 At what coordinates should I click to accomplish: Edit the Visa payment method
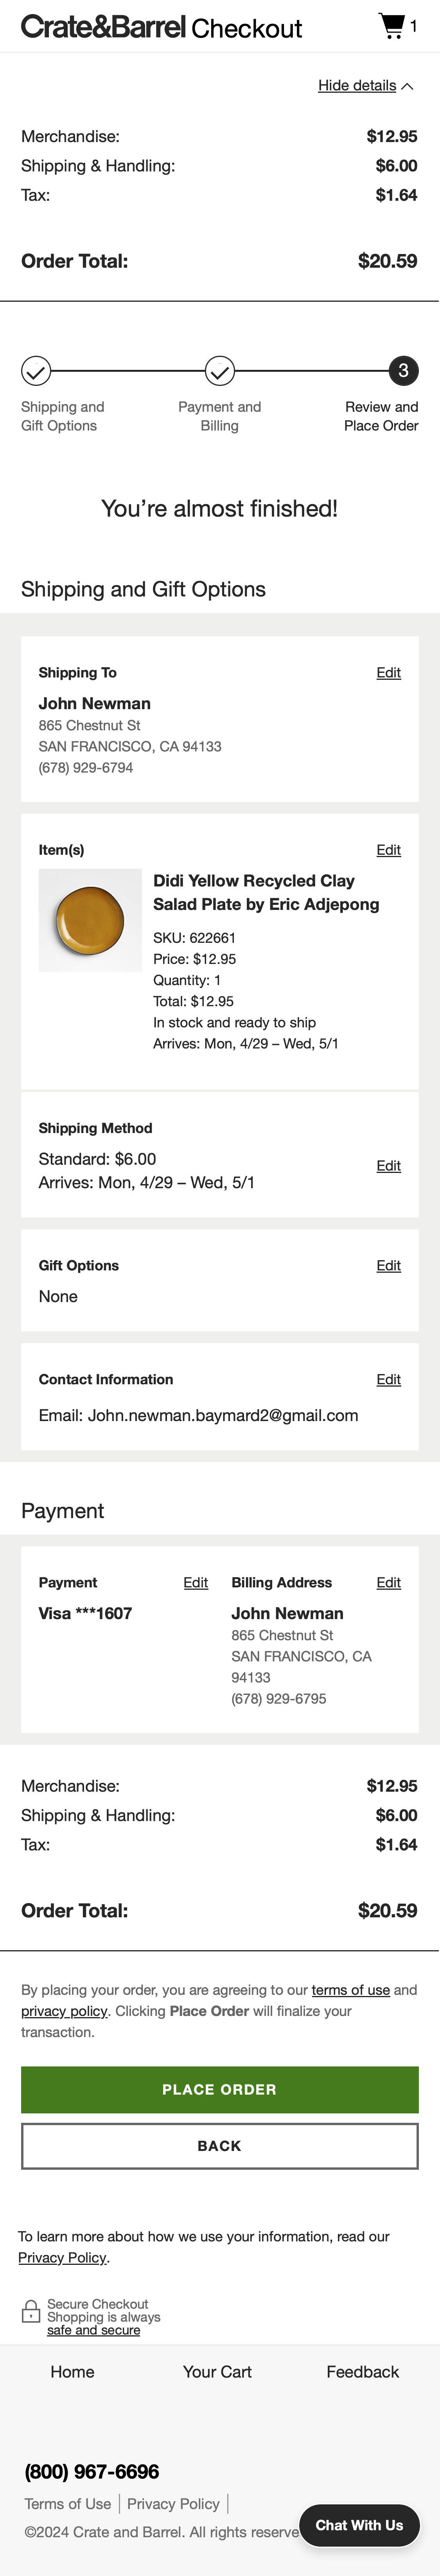pos(196,1583)
